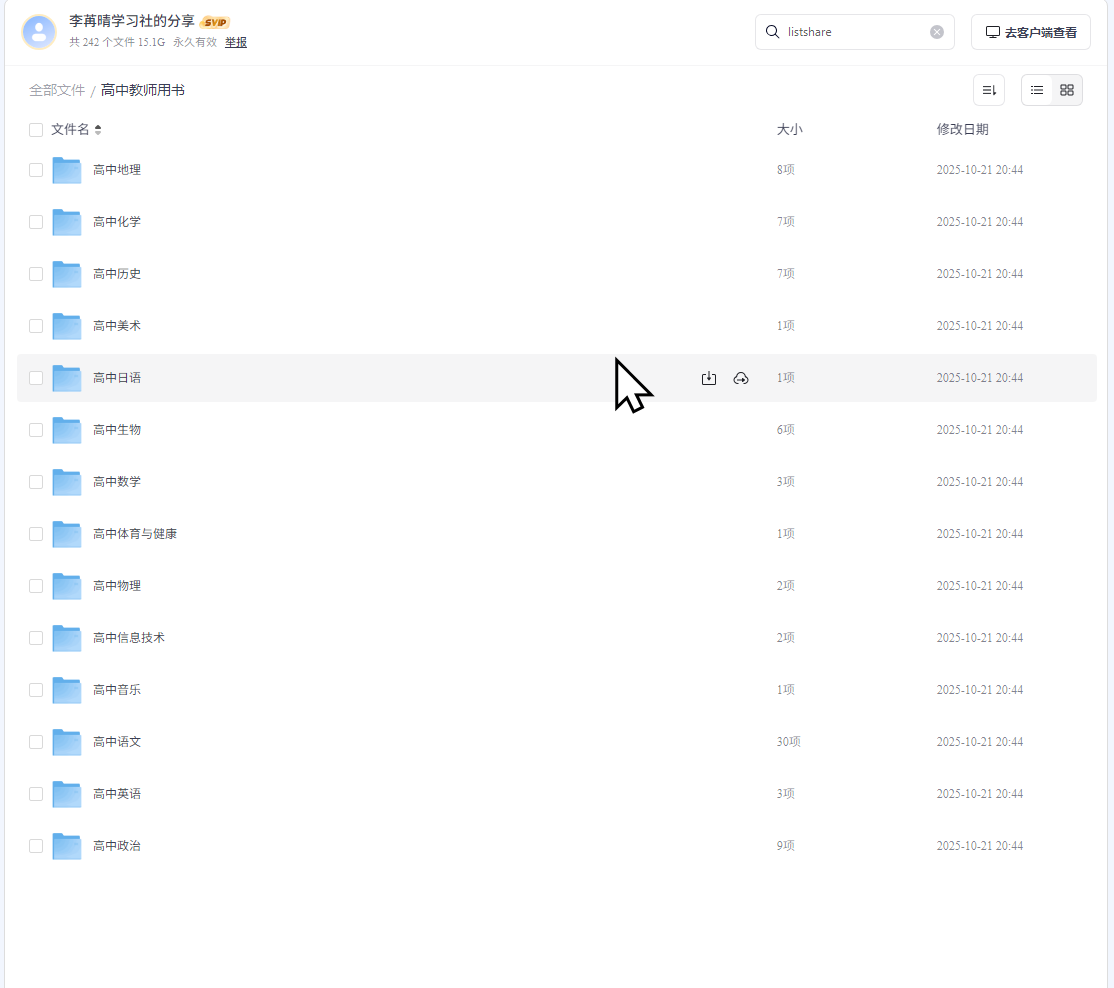Click save-to-cloud icon on 高中日语 row
The image size is (1114, 988).
click(741, 378)
